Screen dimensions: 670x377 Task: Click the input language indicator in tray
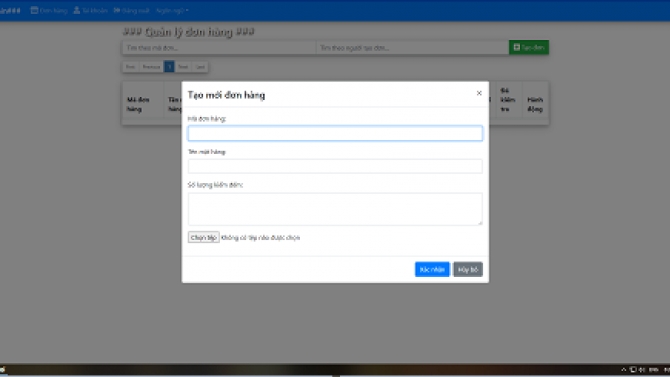[x=654, y=370]
